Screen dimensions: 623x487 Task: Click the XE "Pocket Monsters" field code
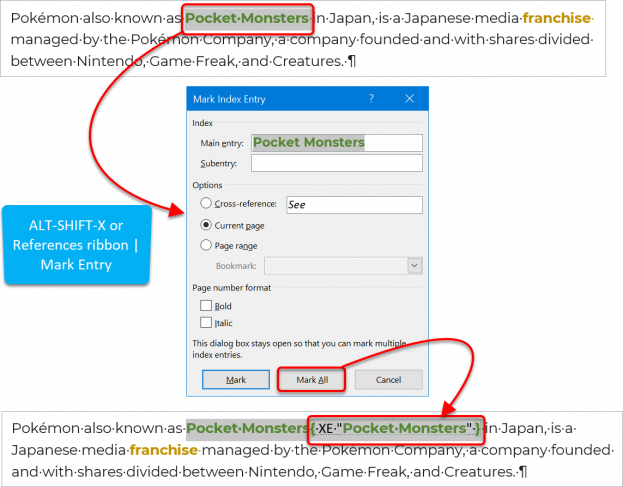point(396,429)
